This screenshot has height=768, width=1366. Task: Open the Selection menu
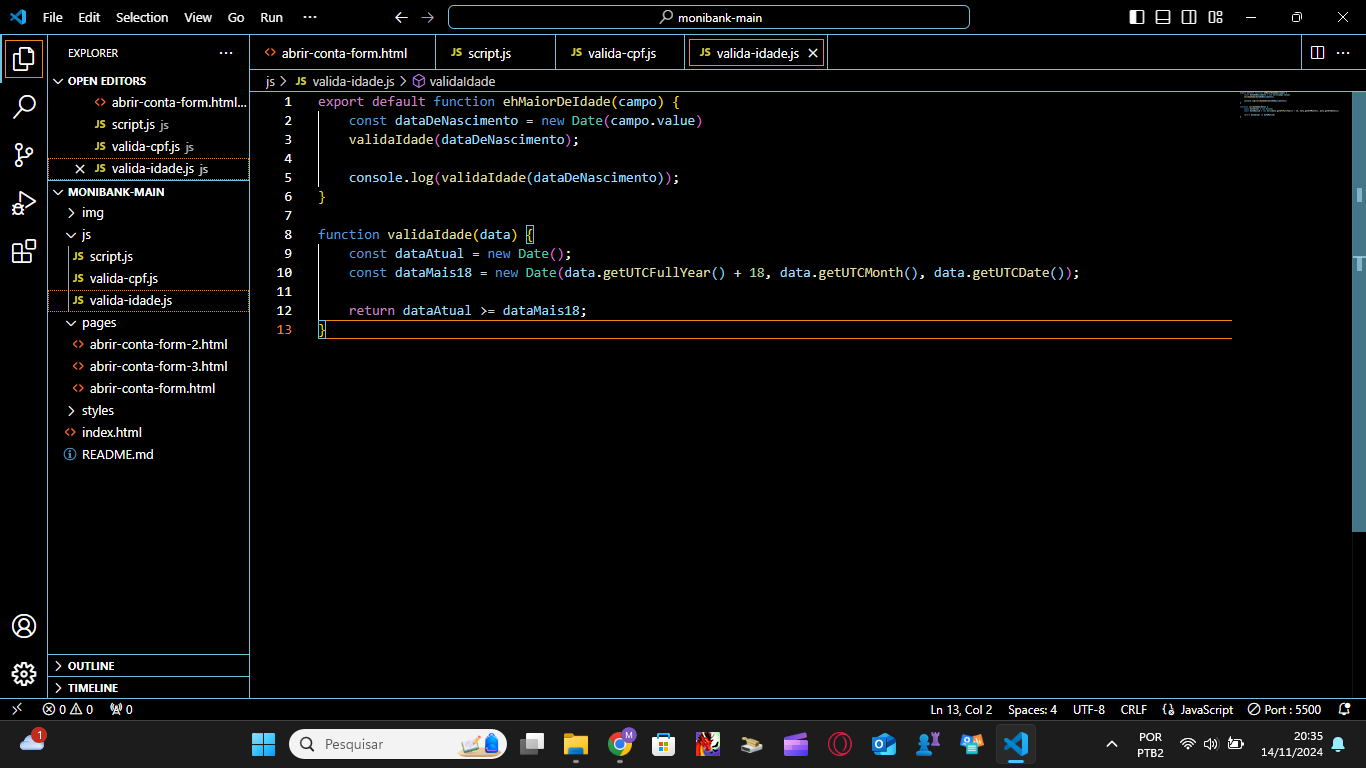pyautogui.click(x=142, y=17)
